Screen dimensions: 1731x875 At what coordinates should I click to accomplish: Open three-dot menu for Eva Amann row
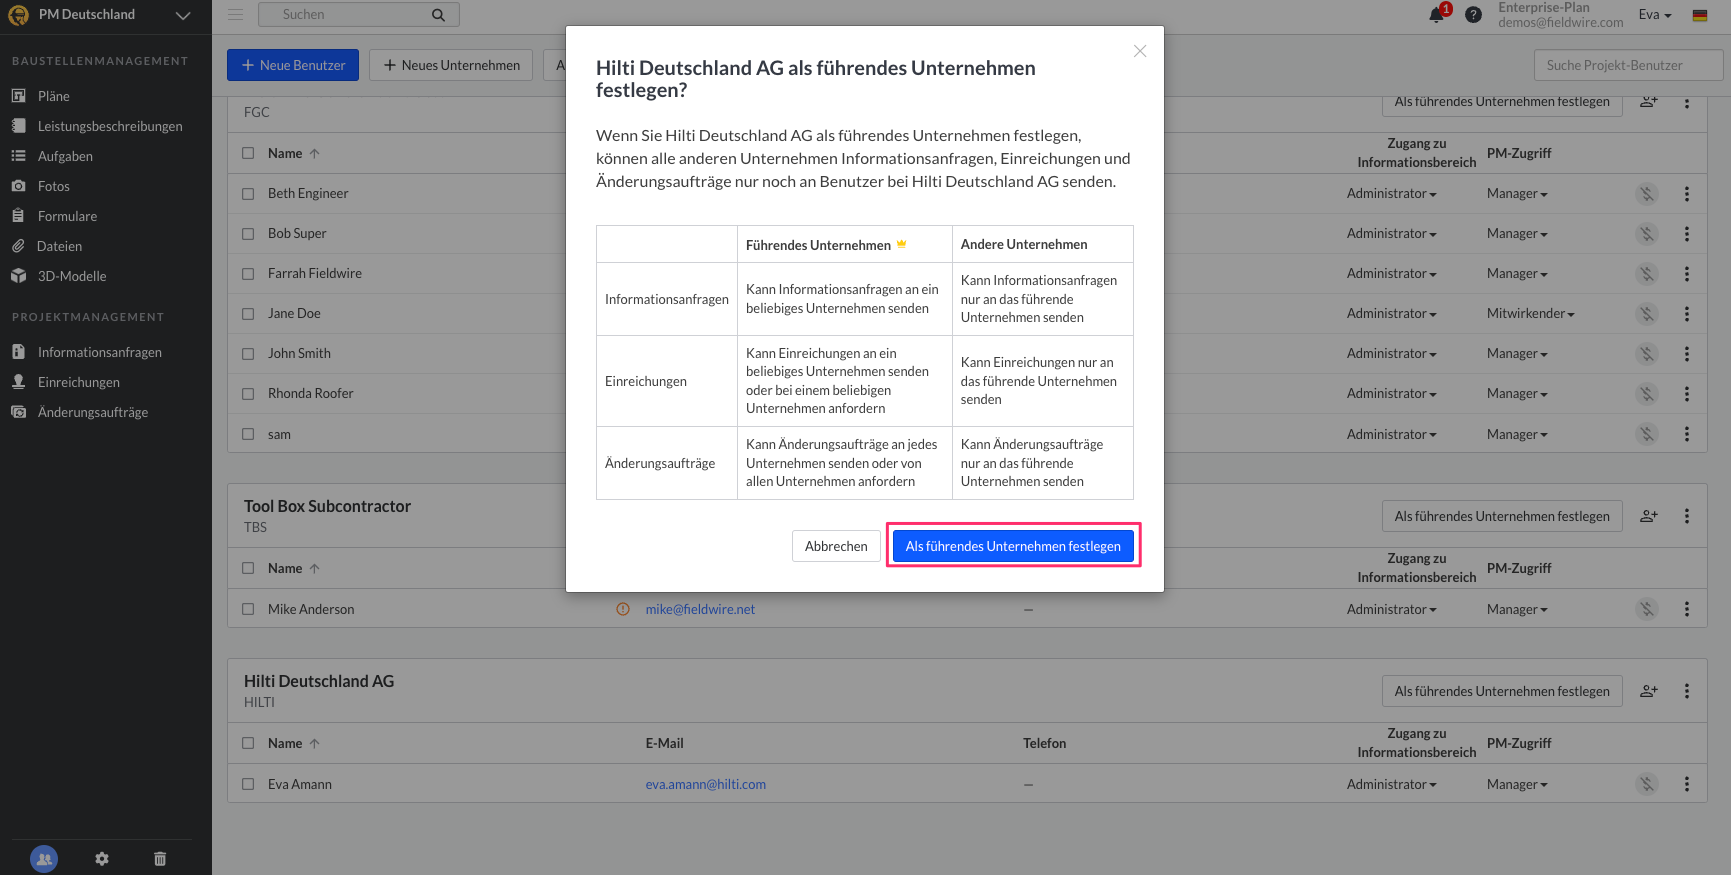click(1687, 784)
